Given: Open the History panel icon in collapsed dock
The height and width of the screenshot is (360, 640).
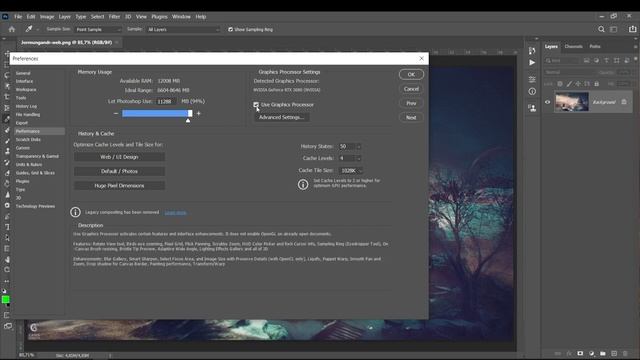Looking at the screenshot, I should pyautogui.click(x=532, y=51).
